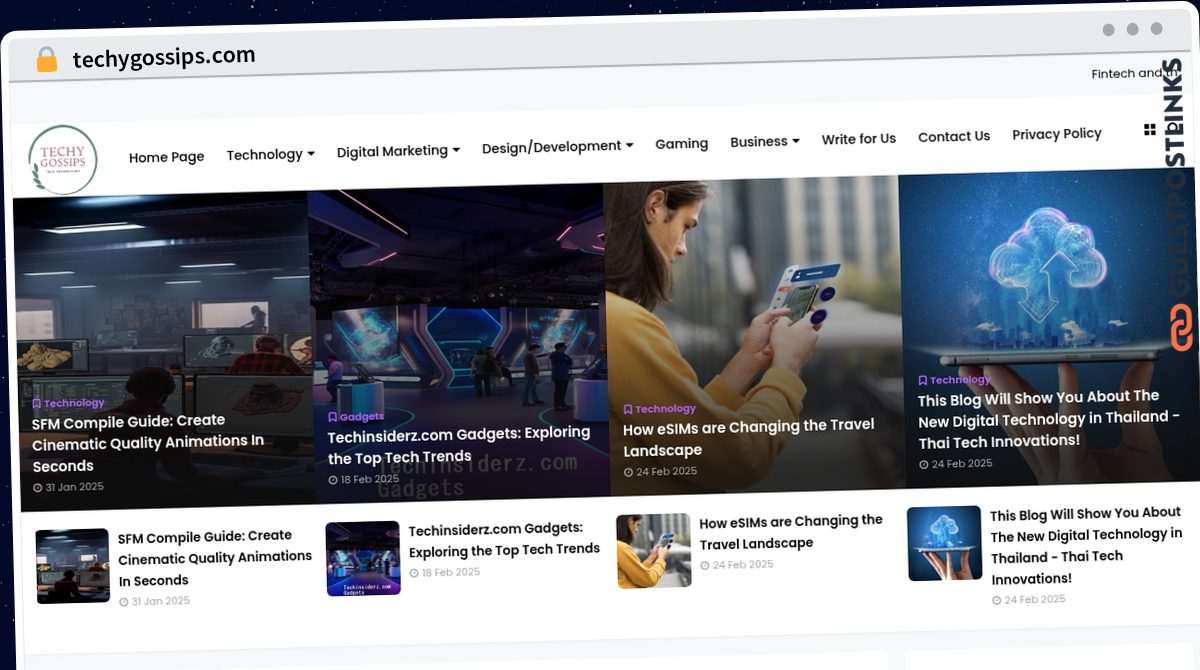This screenshot has width=1200, height=670.
Task: Open the Thailand blog title in the lower list
Action: point(1086,546)
